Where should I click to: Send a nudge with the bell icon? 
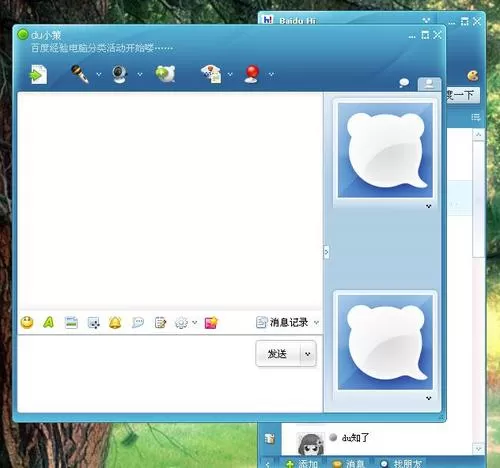point(115,322)
